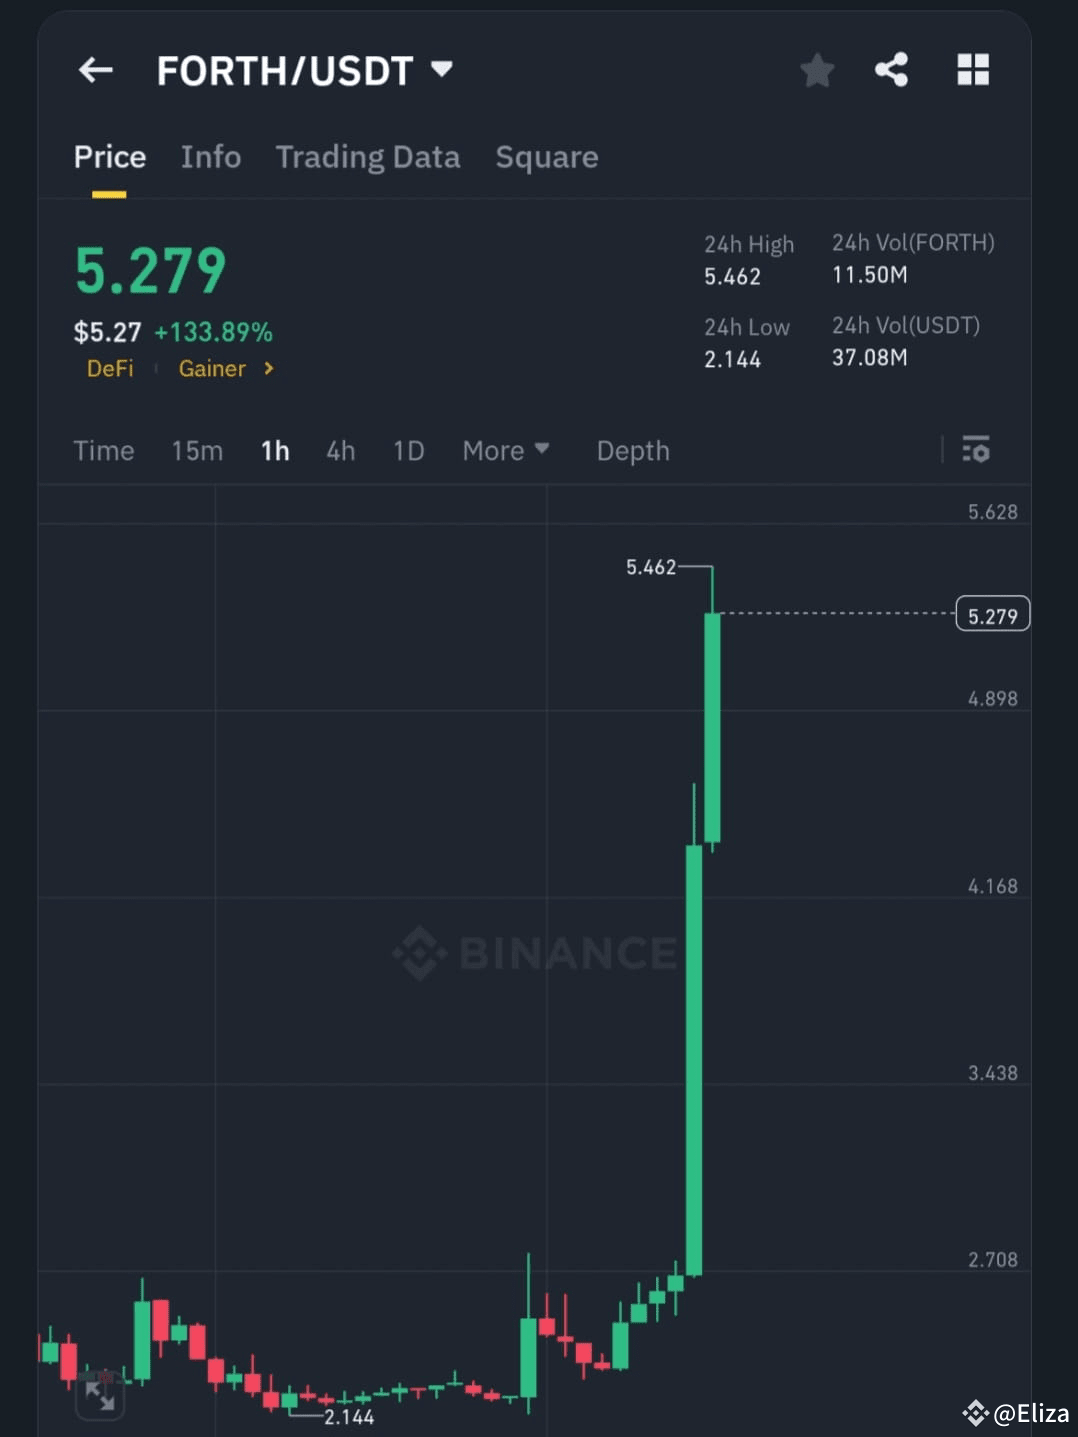This screenshot has width=1078, height=1437.
Task: Switch to the Trading Data tab
Action: (367, 157)
